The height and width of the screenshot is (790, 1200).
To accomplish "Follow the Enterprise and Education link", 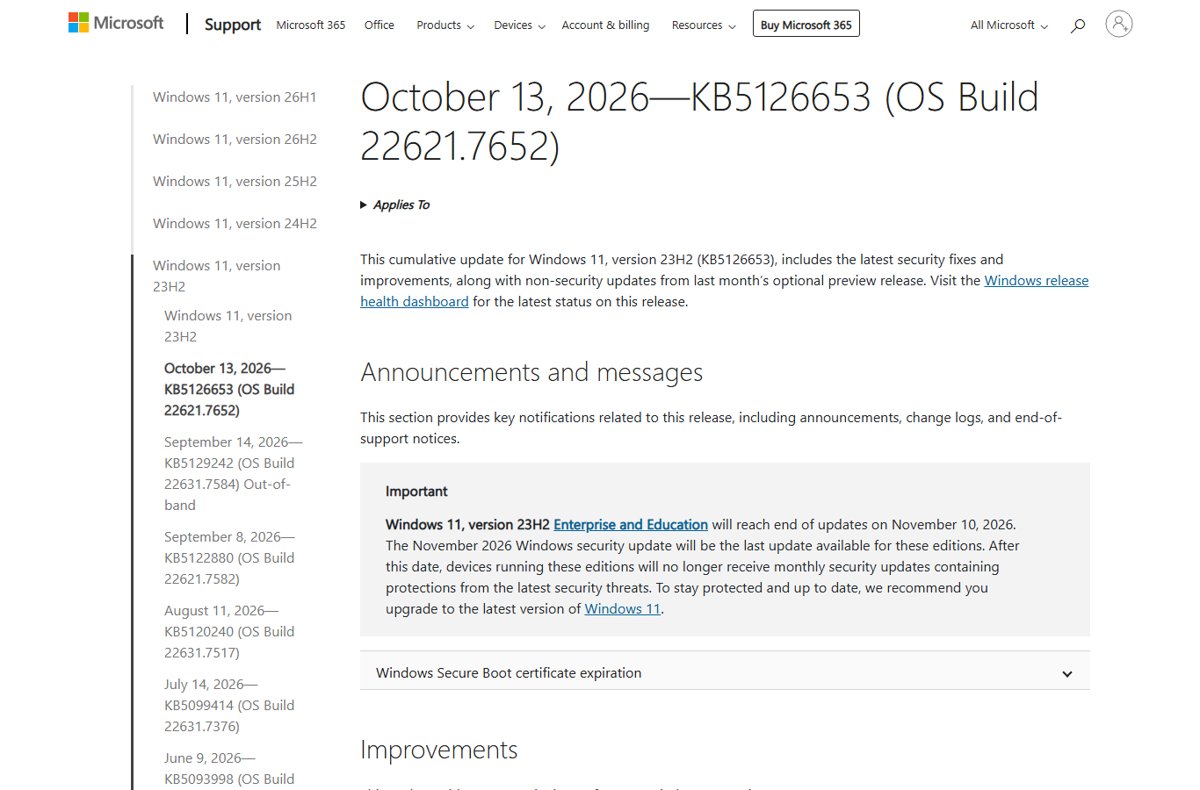I will pyautogui.click(x=630, y=524).
